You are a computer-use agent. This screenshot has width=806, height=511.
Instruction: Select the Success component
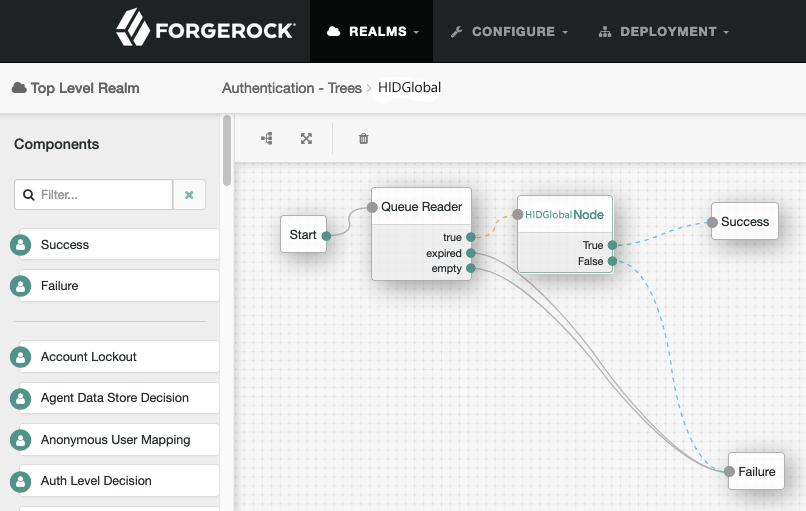click(119, 244)
